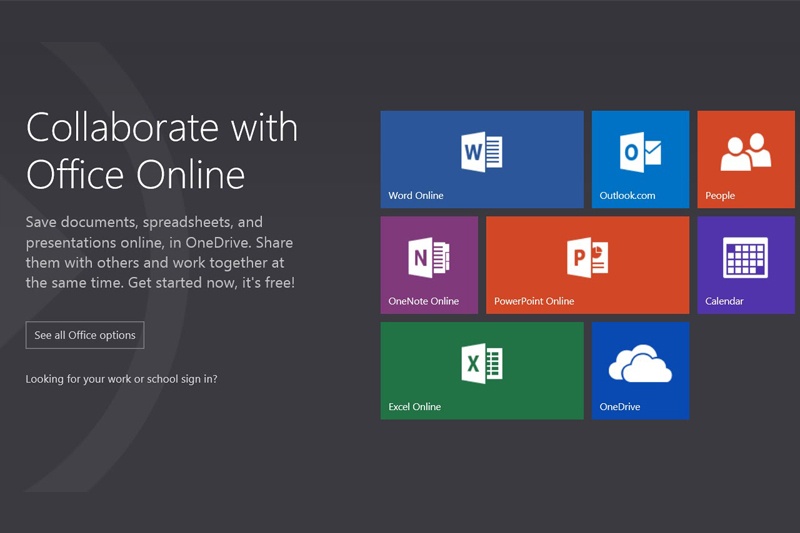
Task: Click the Outlook.com label text
Action: [627, 195]
